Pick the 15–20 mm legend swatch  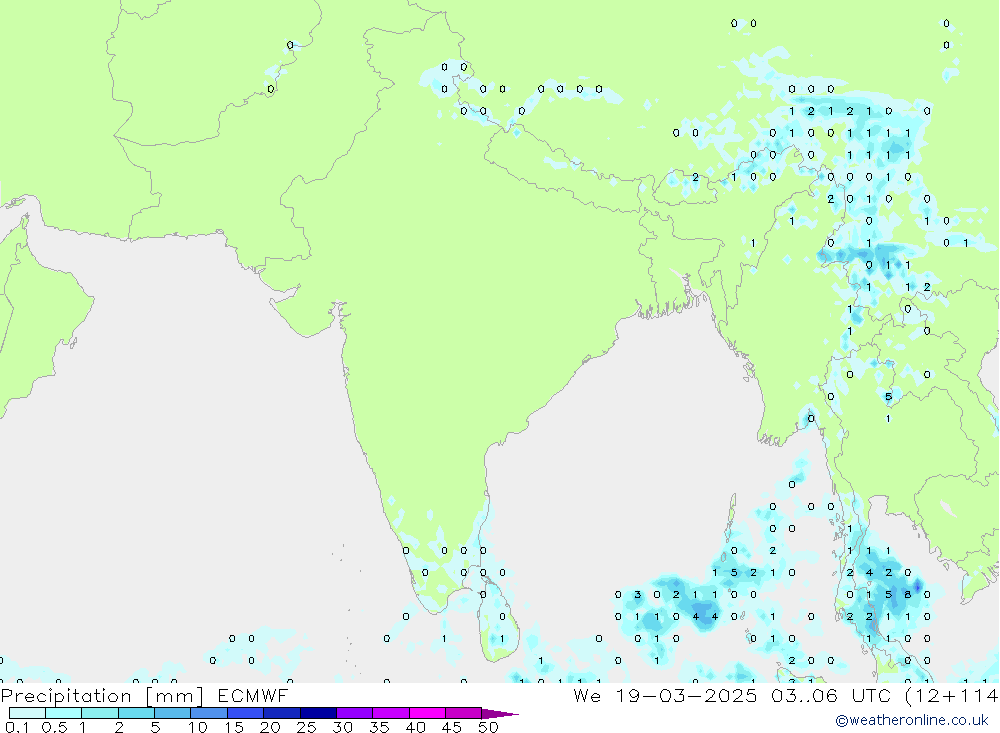click(246, 713)
